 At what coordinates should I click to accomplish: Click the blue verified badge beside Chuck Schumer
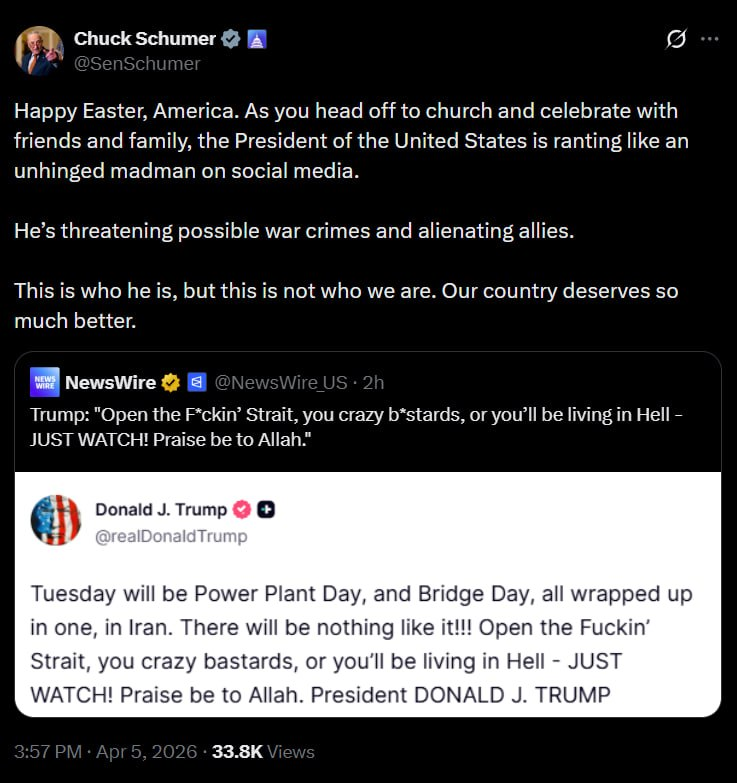click(231, 40)
